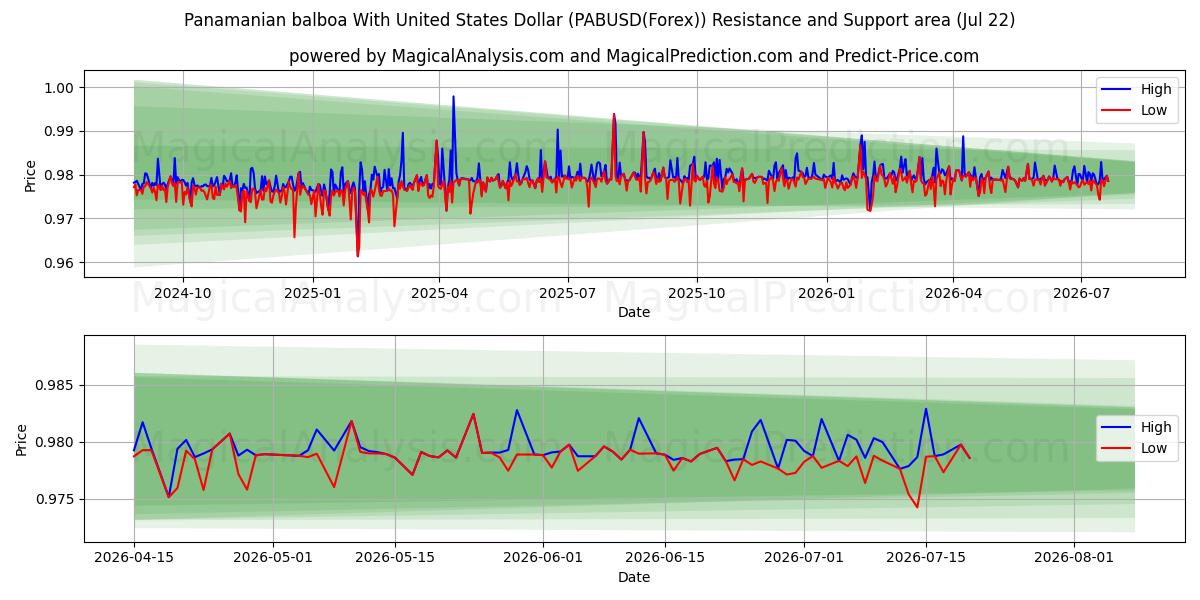Viewport: 1200px width, 600px height.
Task: Click the upper chart 'Price' axis label
Action: click(x=30, y=174)
